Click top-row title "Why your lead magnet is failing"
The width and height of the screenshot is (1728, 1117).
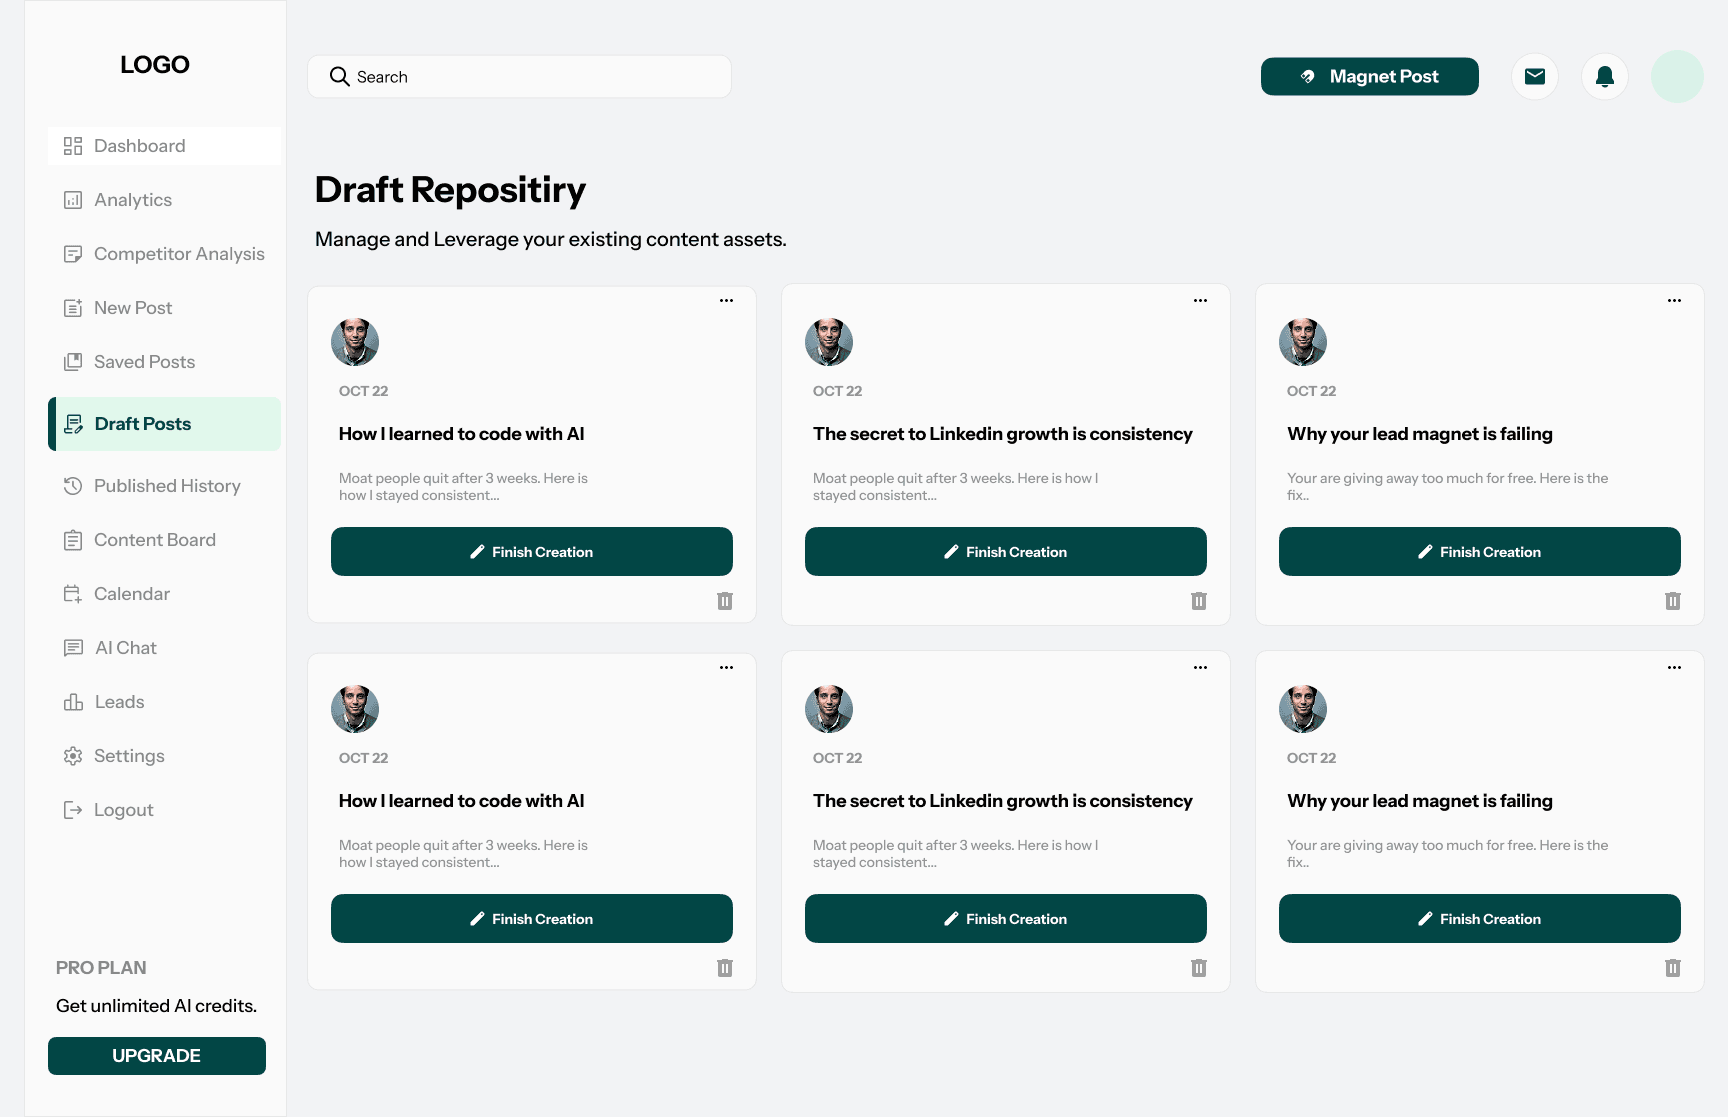point(1420,434)
